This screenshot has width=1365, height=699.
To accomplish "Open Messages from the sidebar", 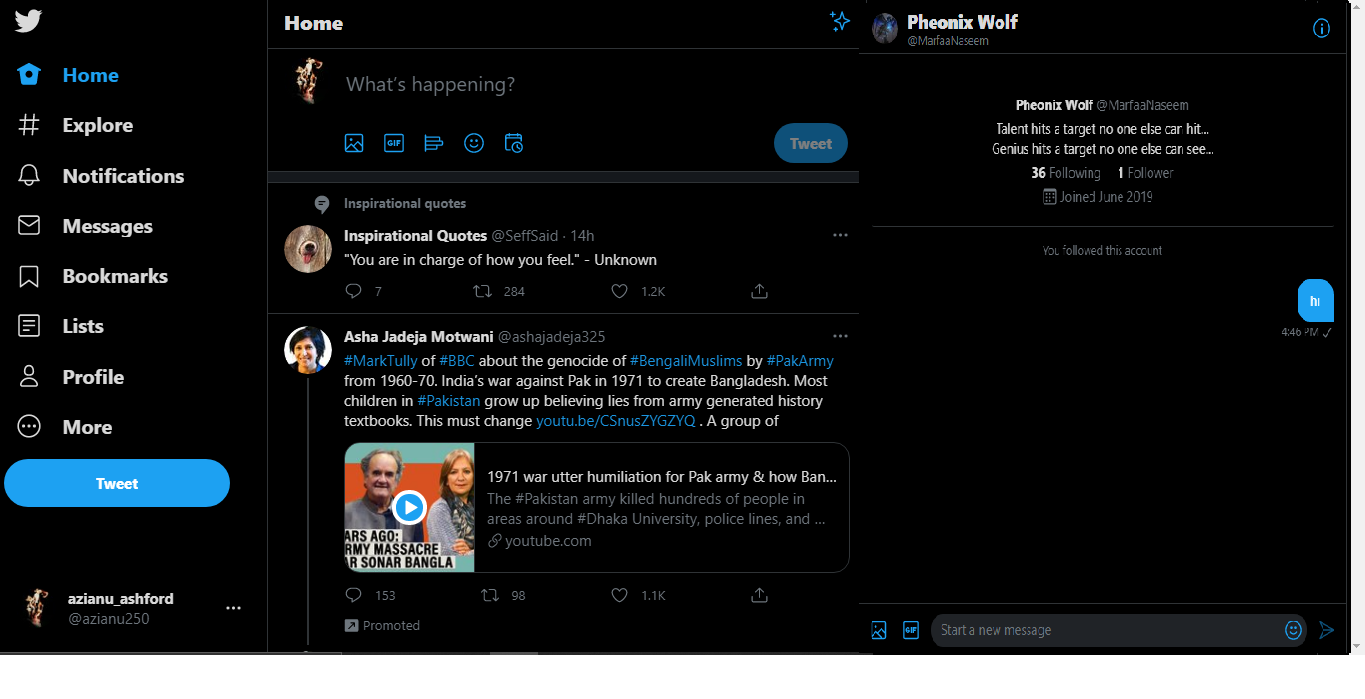I will point(86,226).
